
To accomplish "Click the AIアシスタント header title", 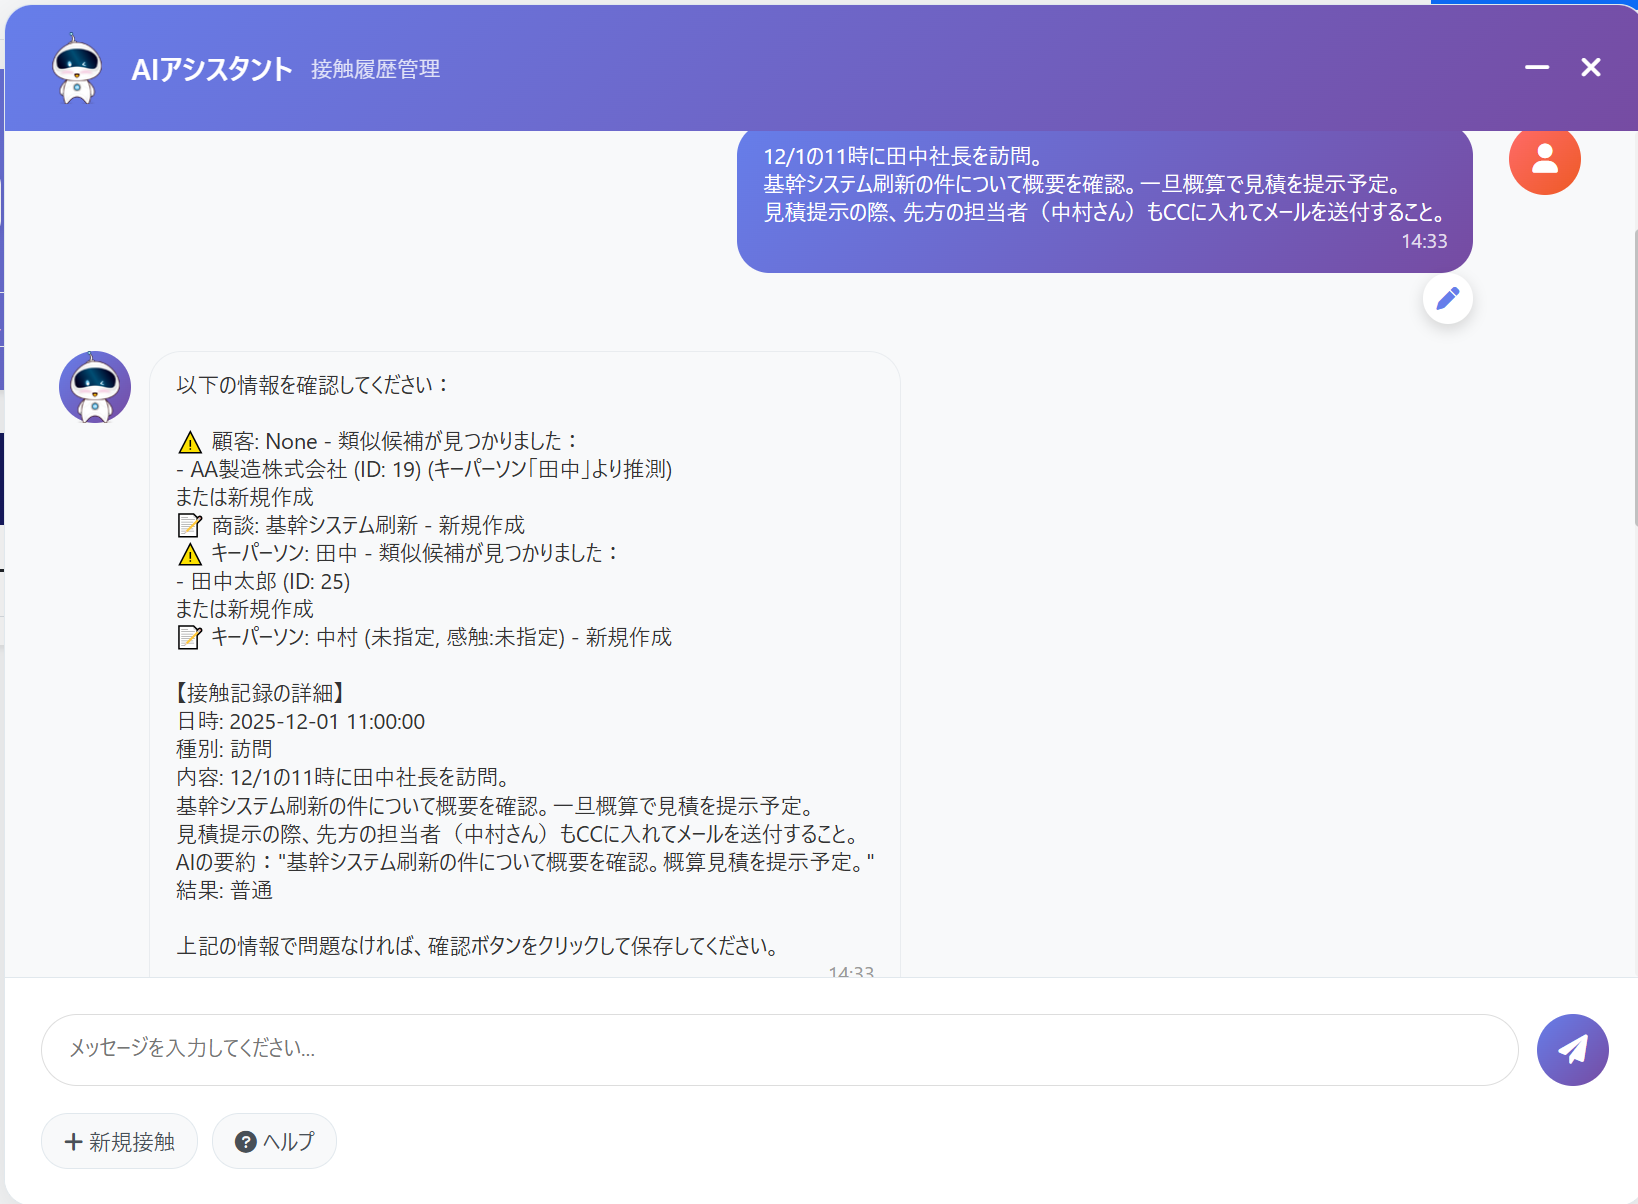I will click(212, 69).
